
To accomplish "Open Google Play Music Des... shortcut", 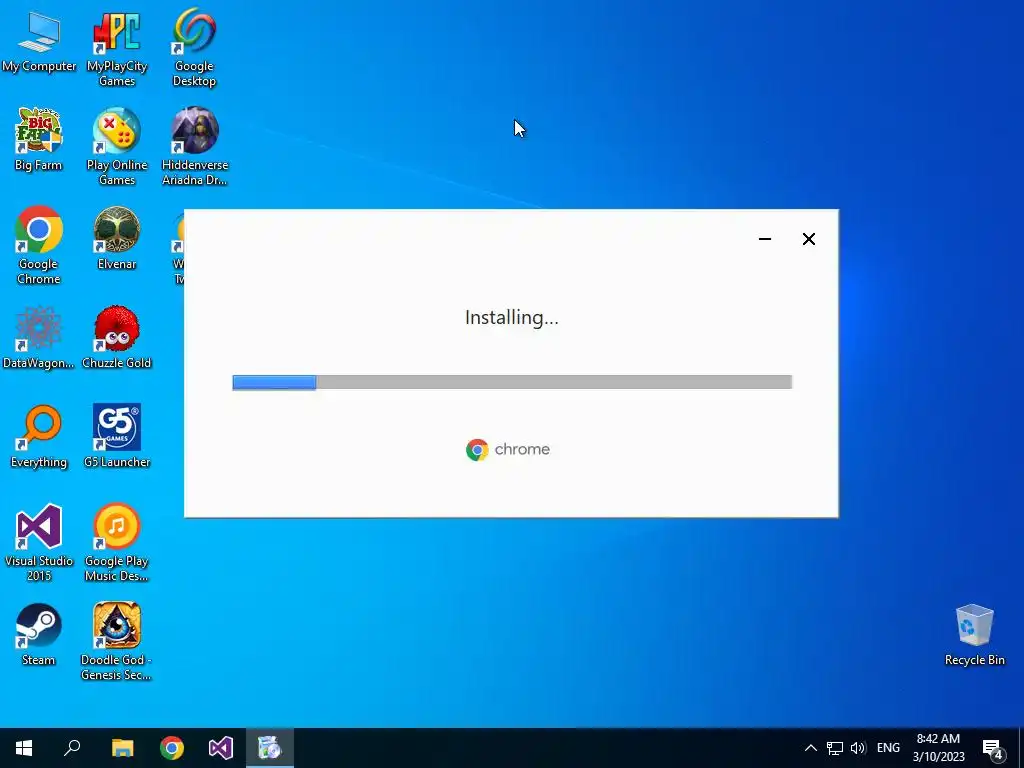I will coord(117,543).
